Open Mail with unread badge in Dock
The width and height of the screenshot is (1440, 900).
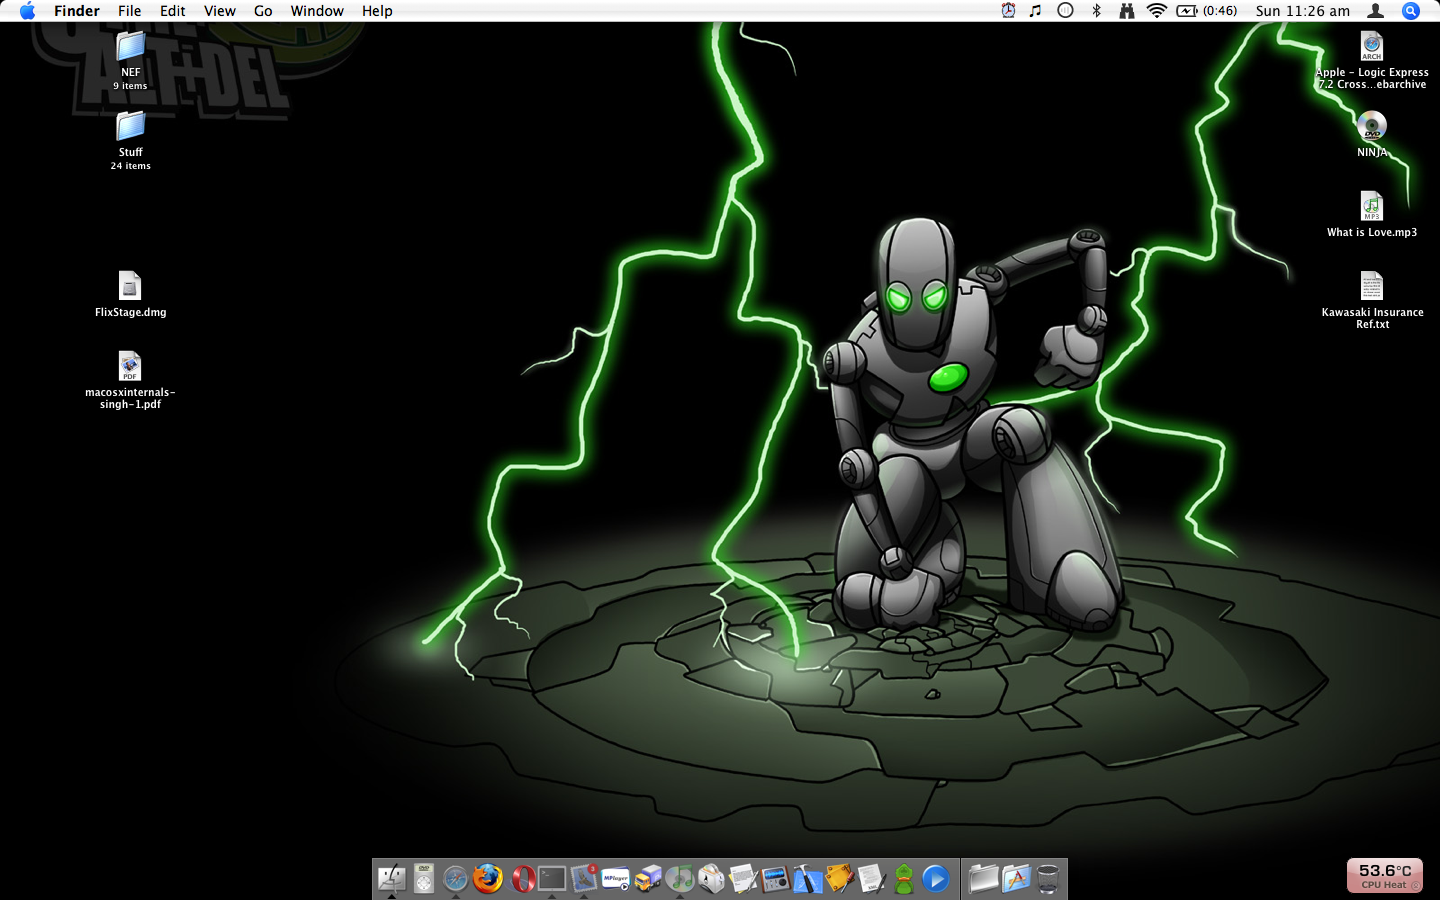tap(584, 879)
